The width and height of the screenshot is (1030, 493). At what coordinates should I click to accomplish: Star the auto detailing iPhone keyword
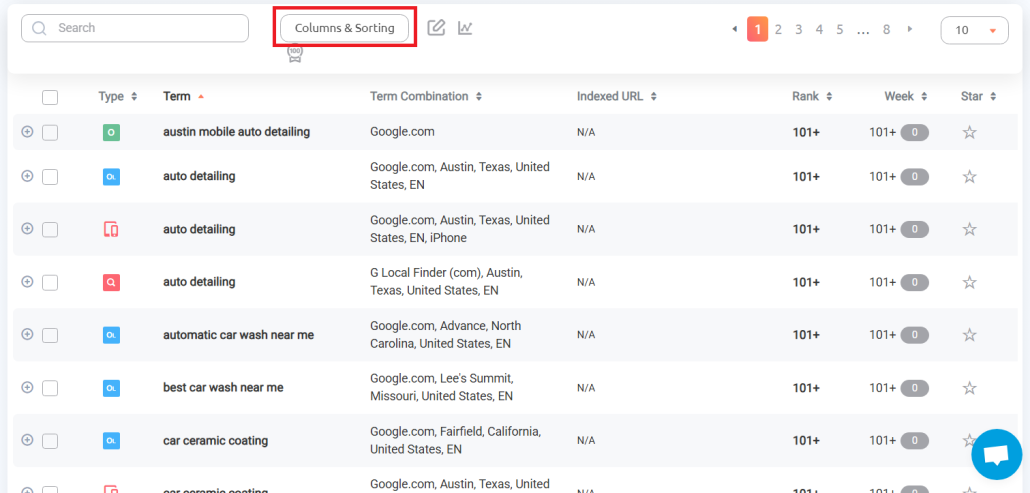click(970, 229)
